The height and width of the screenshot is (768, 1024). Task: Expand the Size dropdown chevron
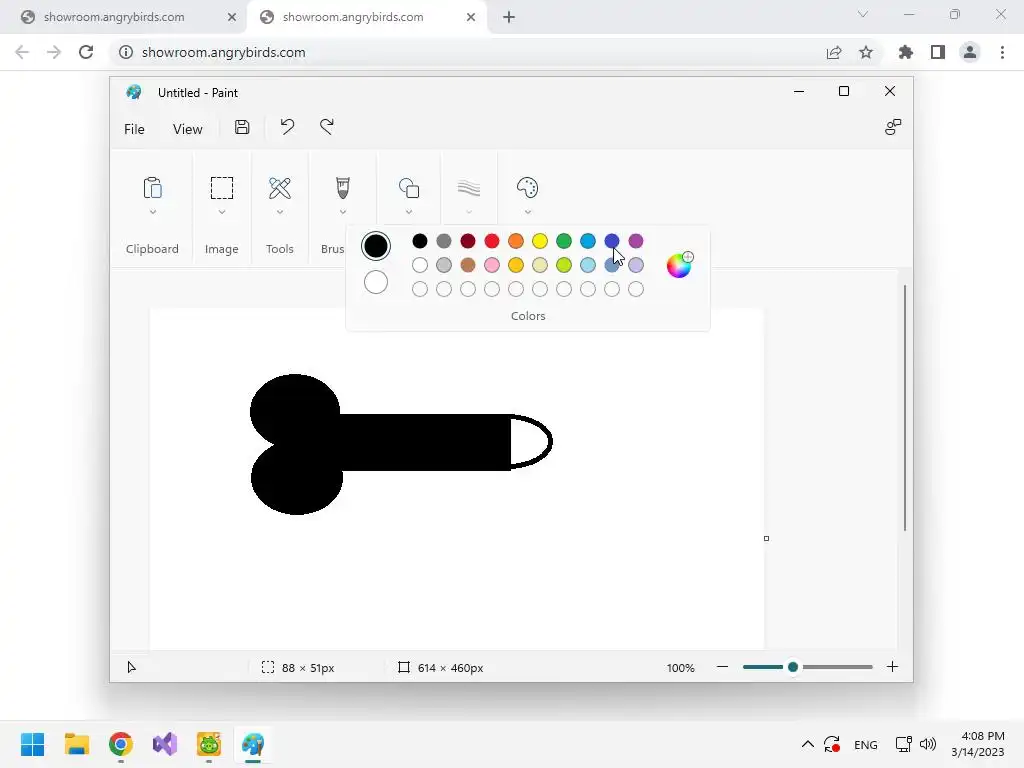[469, 212]
